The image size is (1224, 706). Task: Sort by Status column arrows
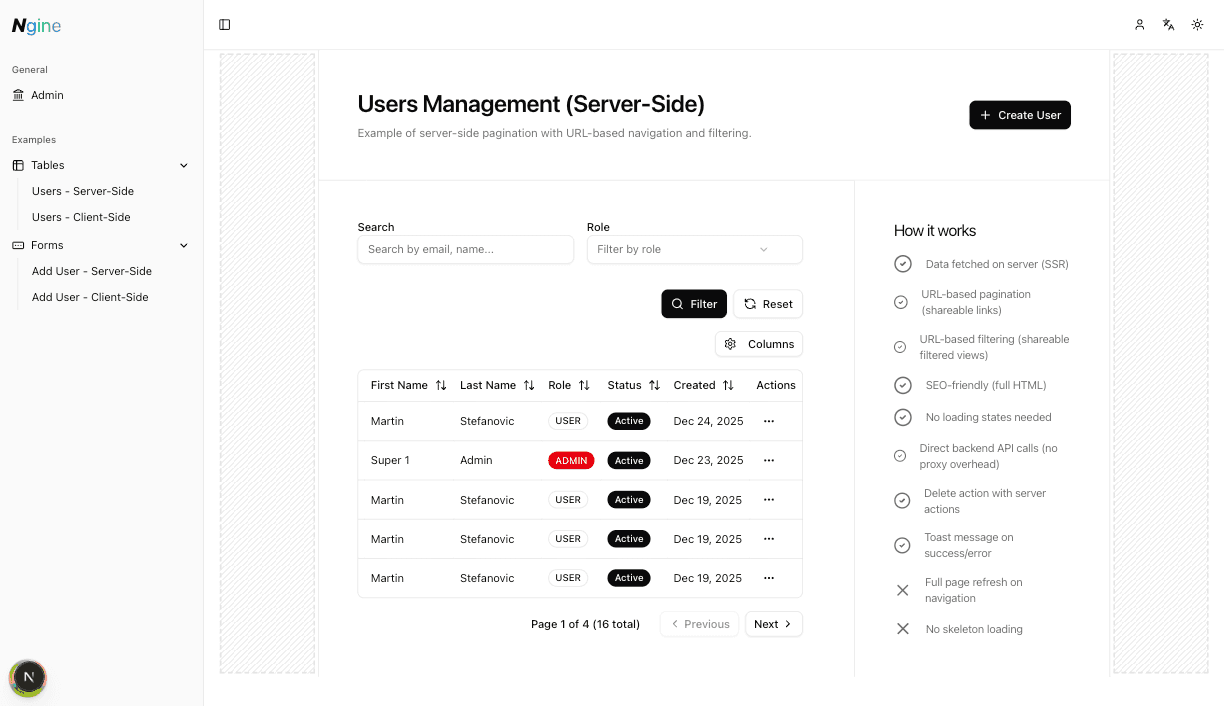tap(654, 385)
